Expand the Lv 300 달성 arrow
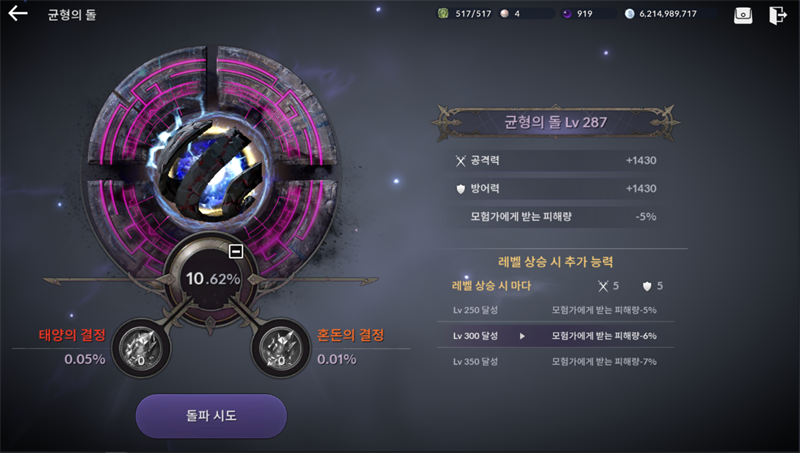The height and width of the screenshot is (453, 800). pyautogui.click(x=522, y=336)
